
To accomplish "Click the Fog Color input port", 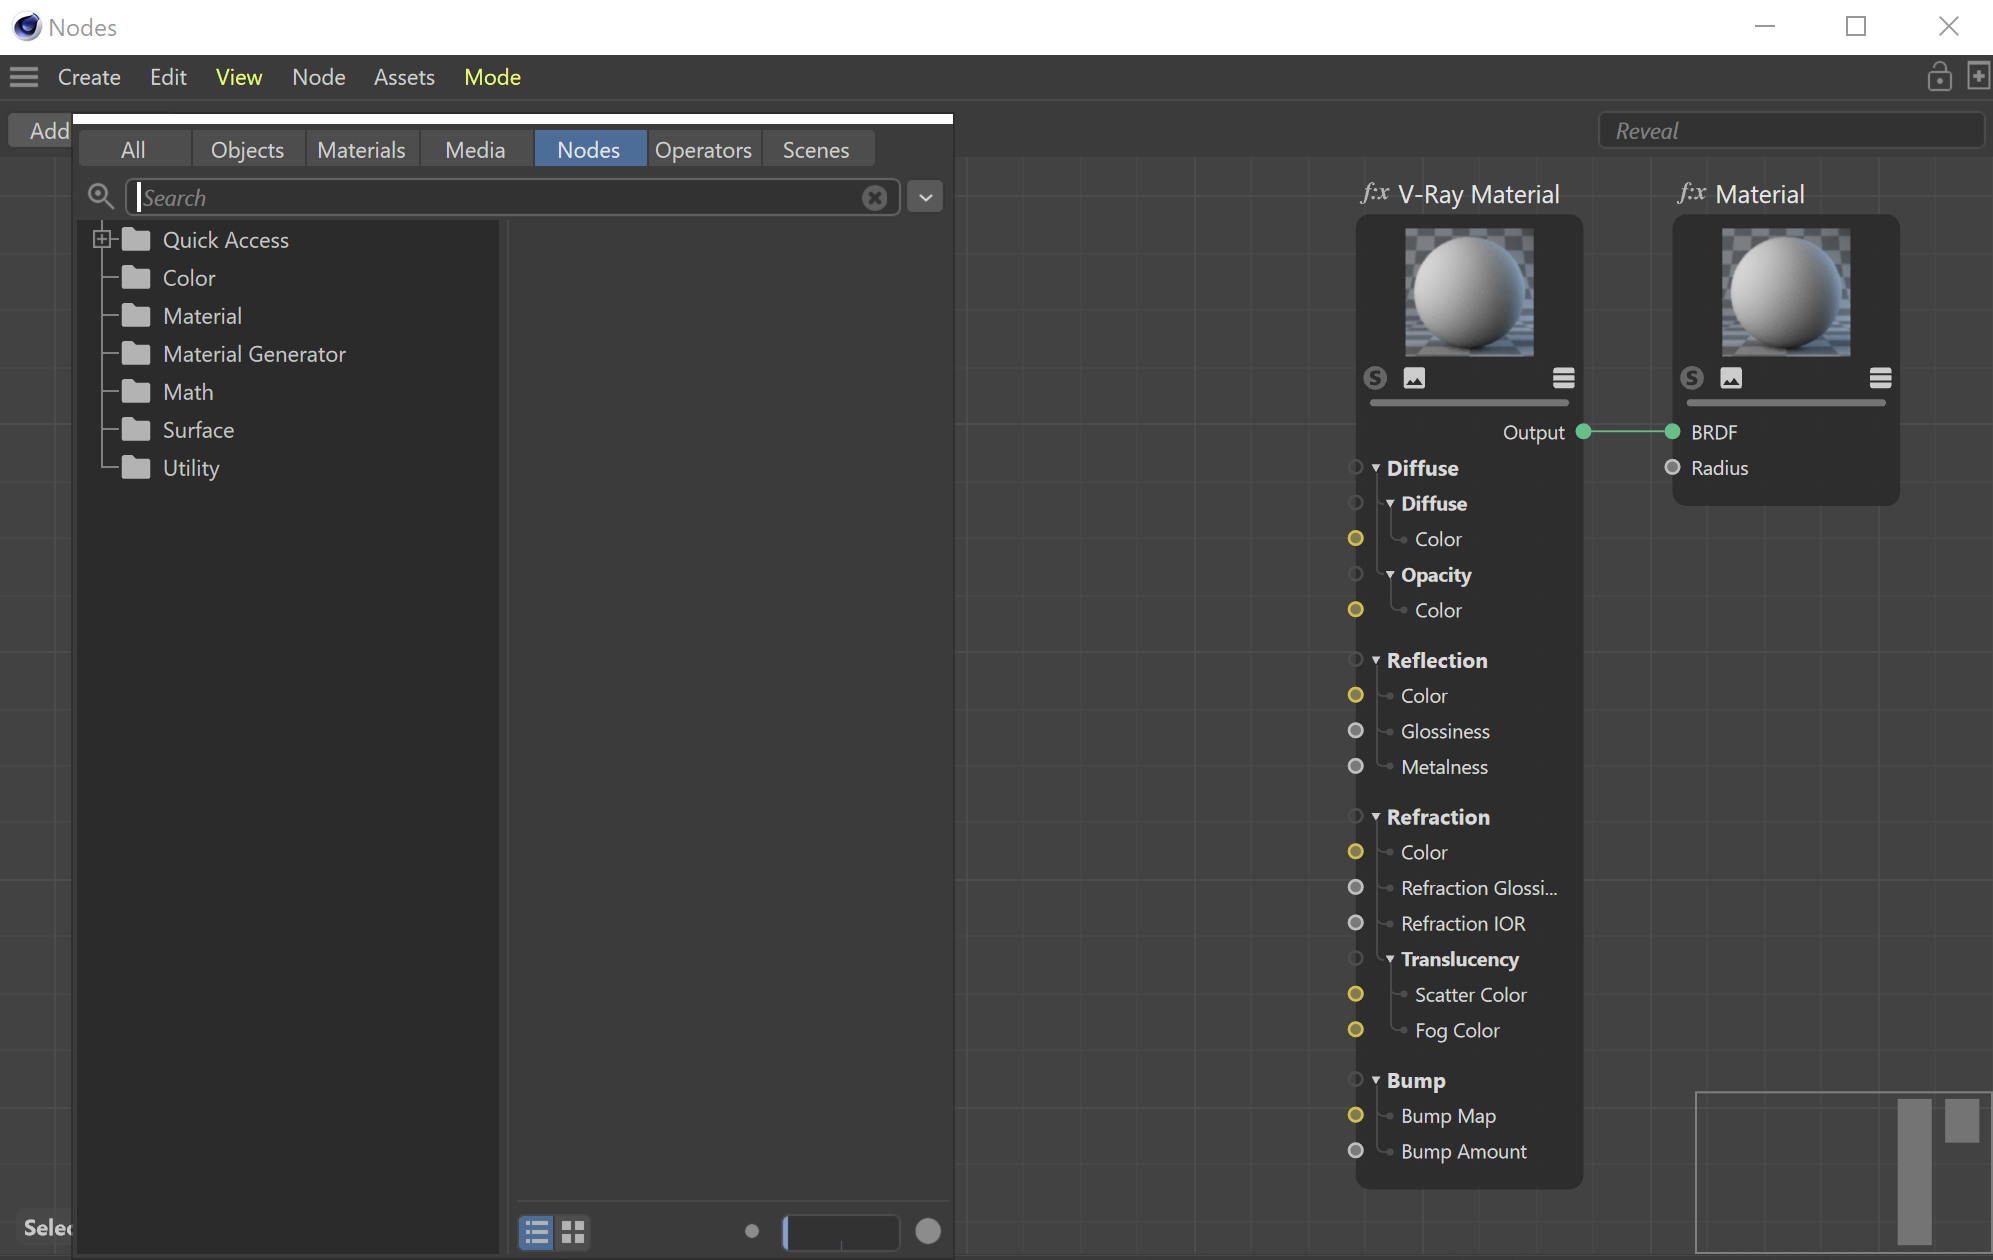I will (1355, 1029).
